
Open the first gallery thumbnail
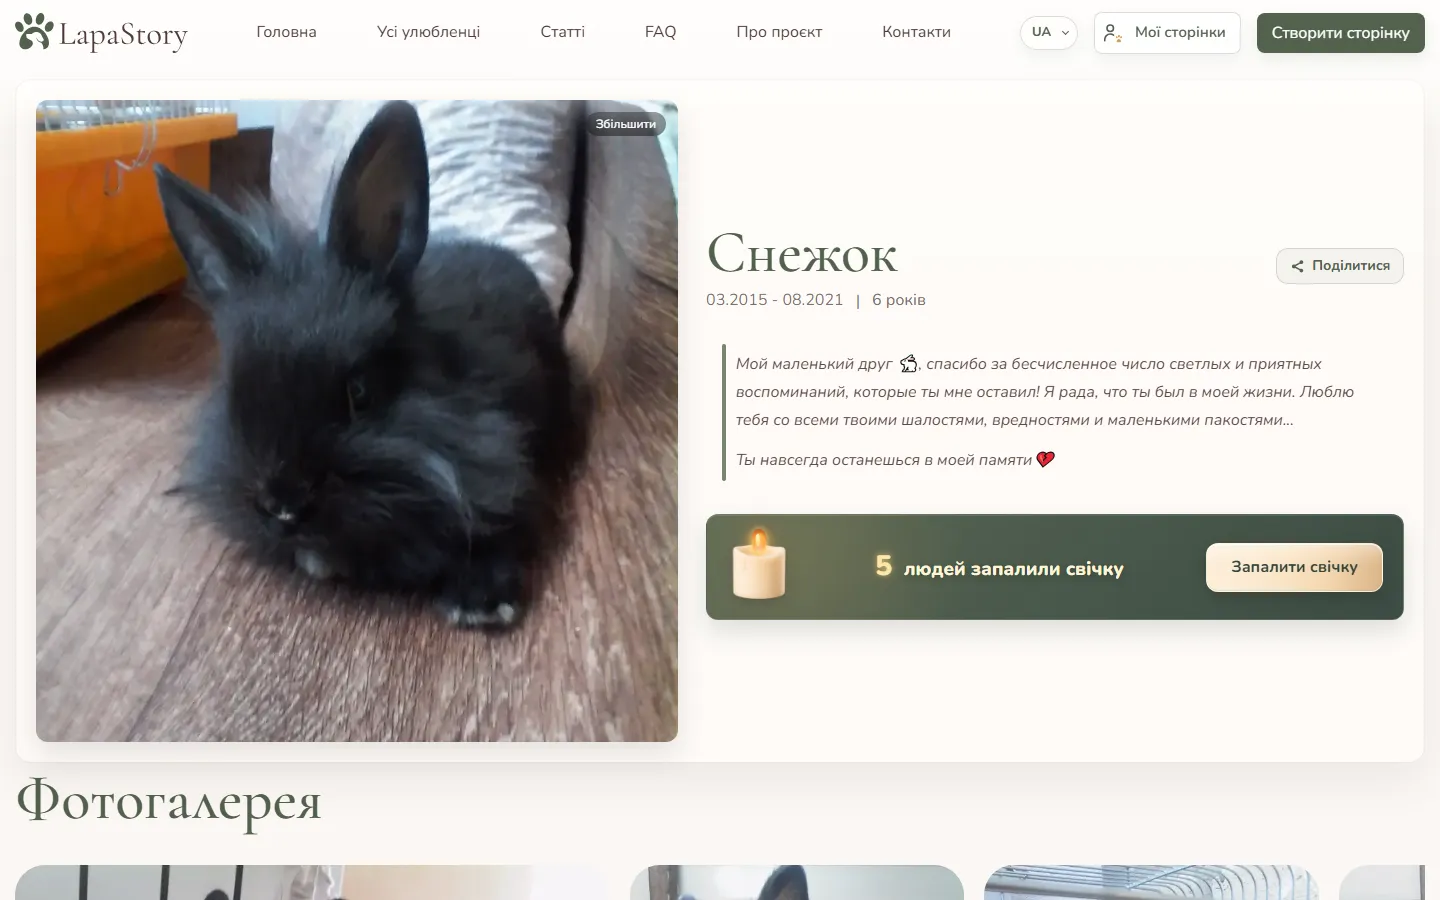point(312,883)
